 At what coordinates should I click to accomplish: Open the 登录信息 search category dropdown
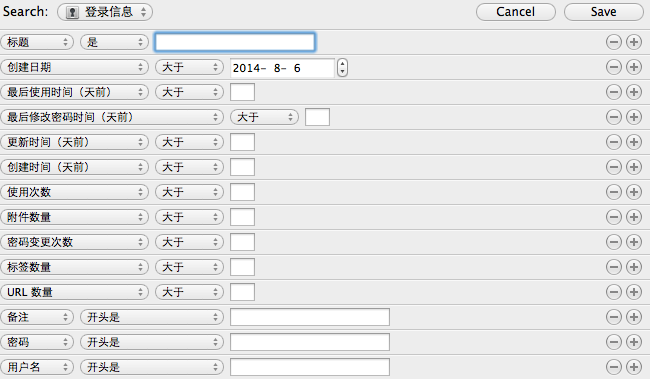[x=105, y=12]
